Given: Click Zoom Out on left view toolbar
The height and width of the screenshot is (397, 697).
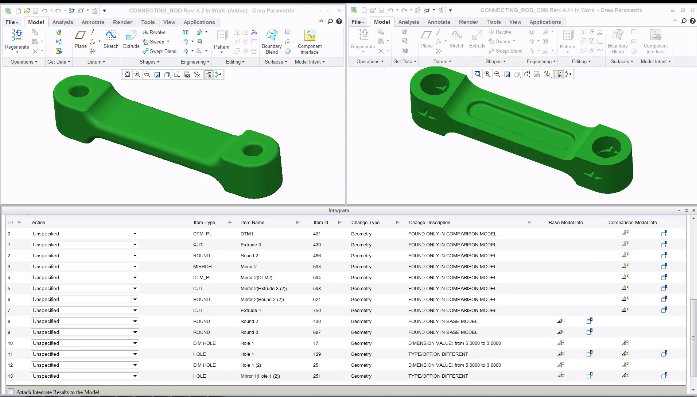Looking at the screenshot, I should [147, 75].
